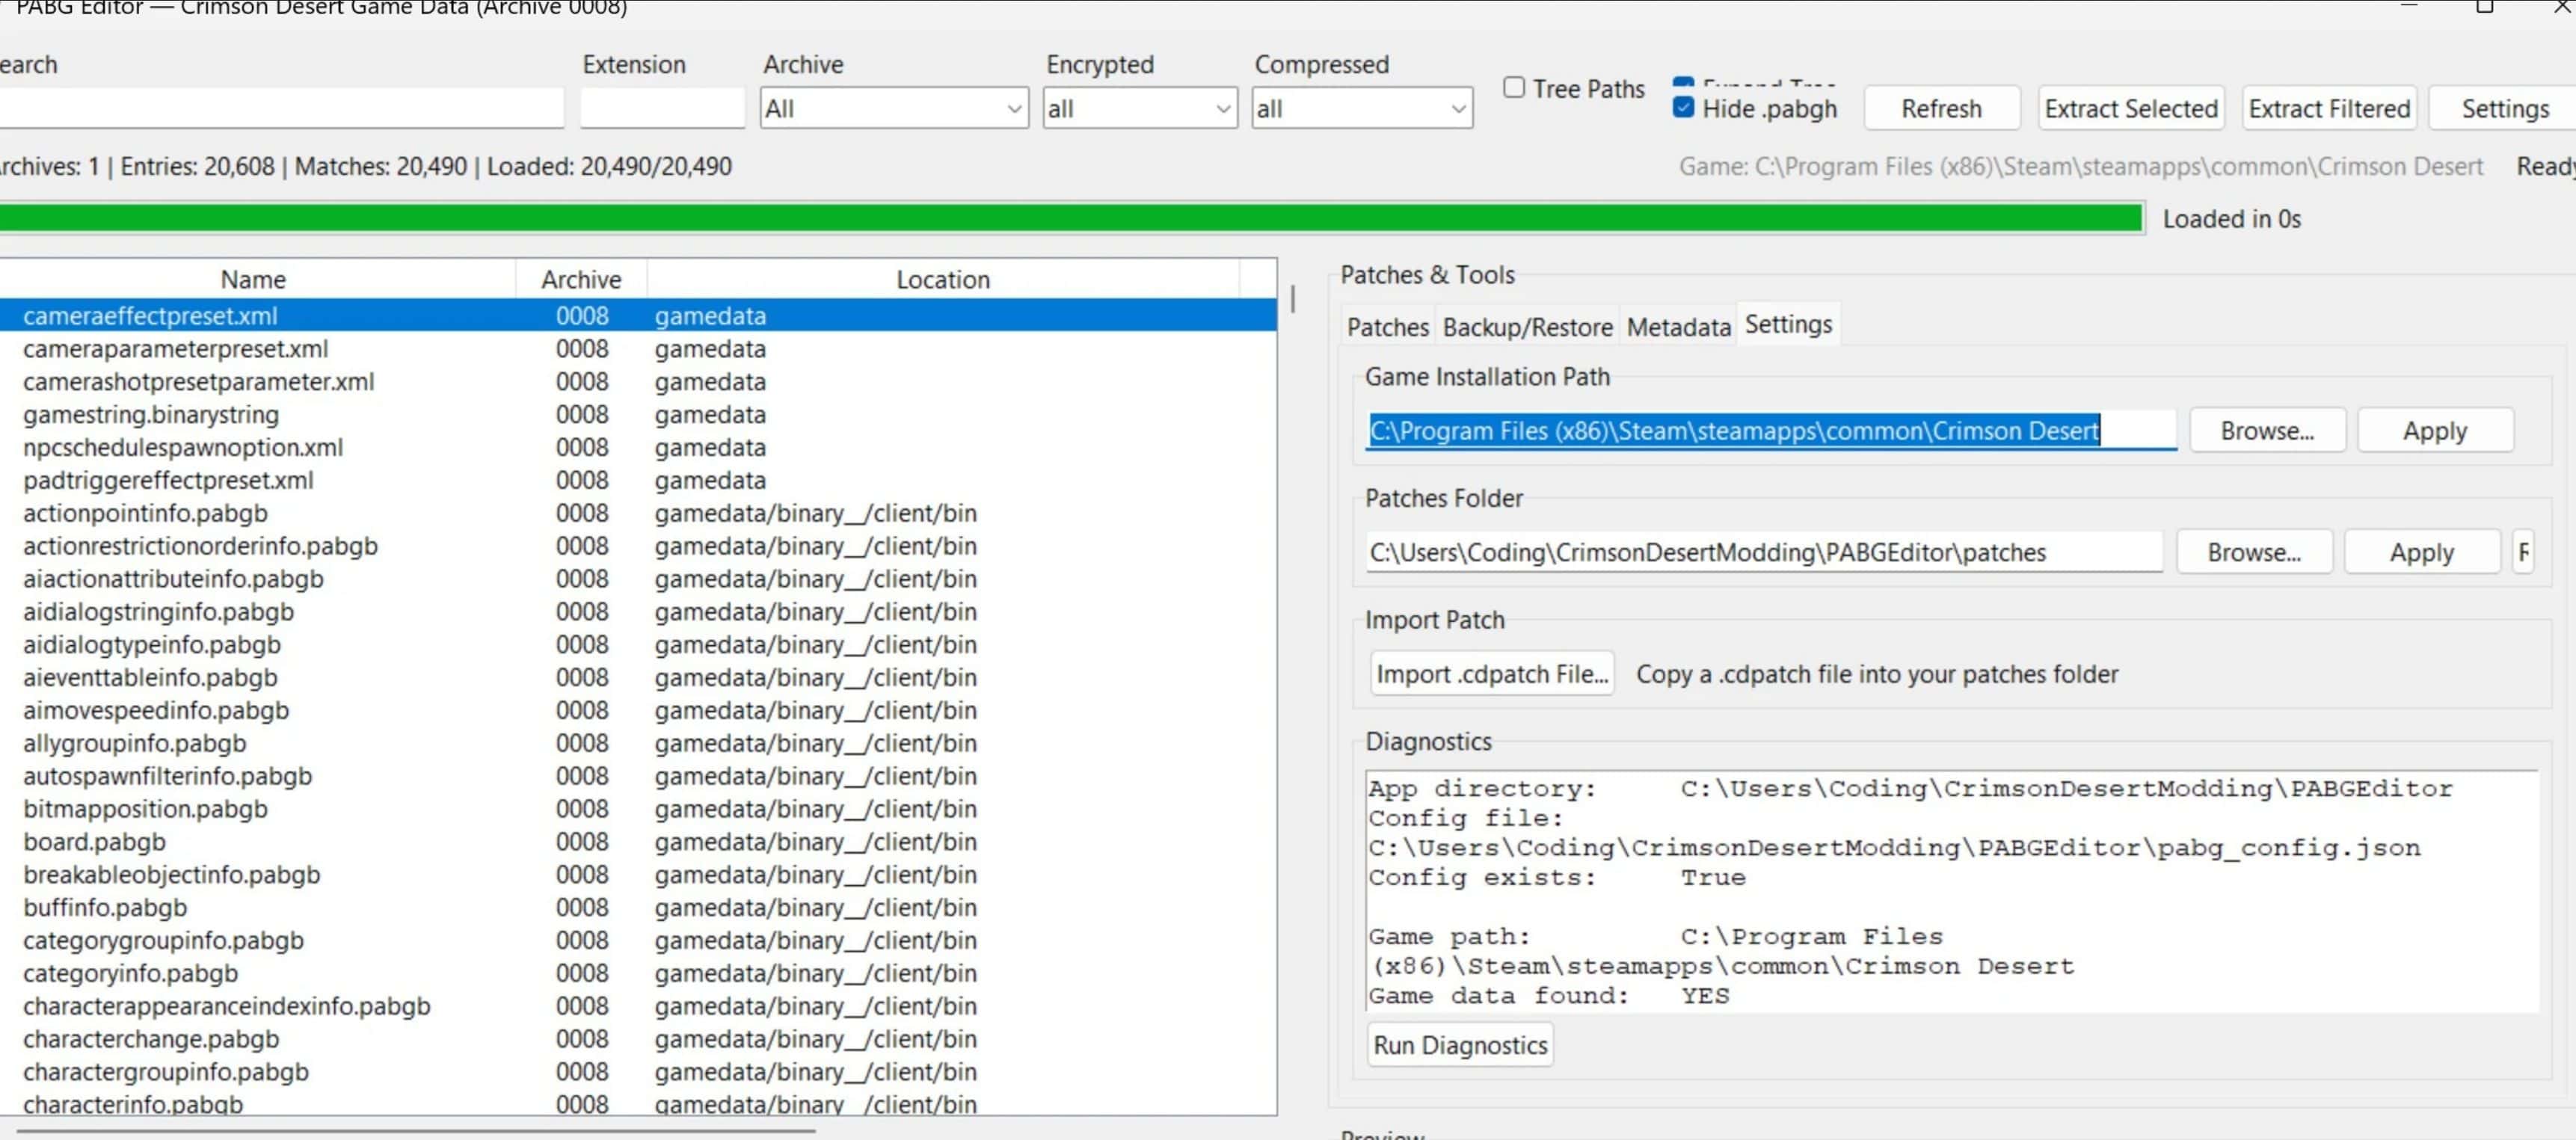
Task: Click the green loading progress bar
Action: [1070, 218]
